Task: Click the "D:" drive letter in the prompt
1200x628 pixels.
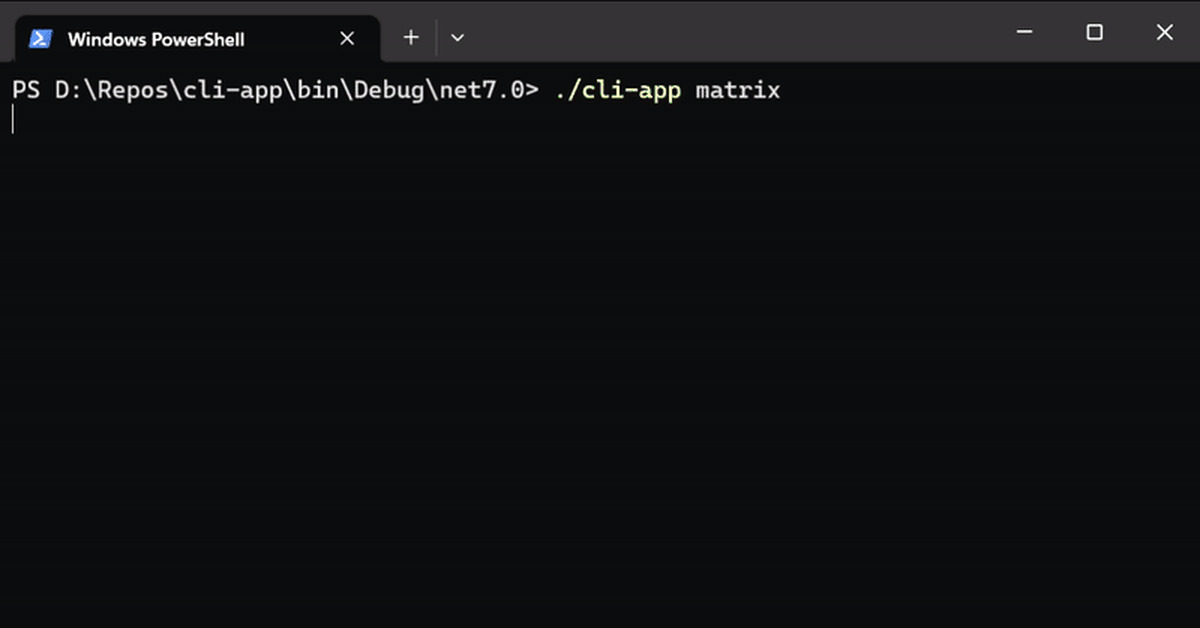Action: (x=68, y=90)
